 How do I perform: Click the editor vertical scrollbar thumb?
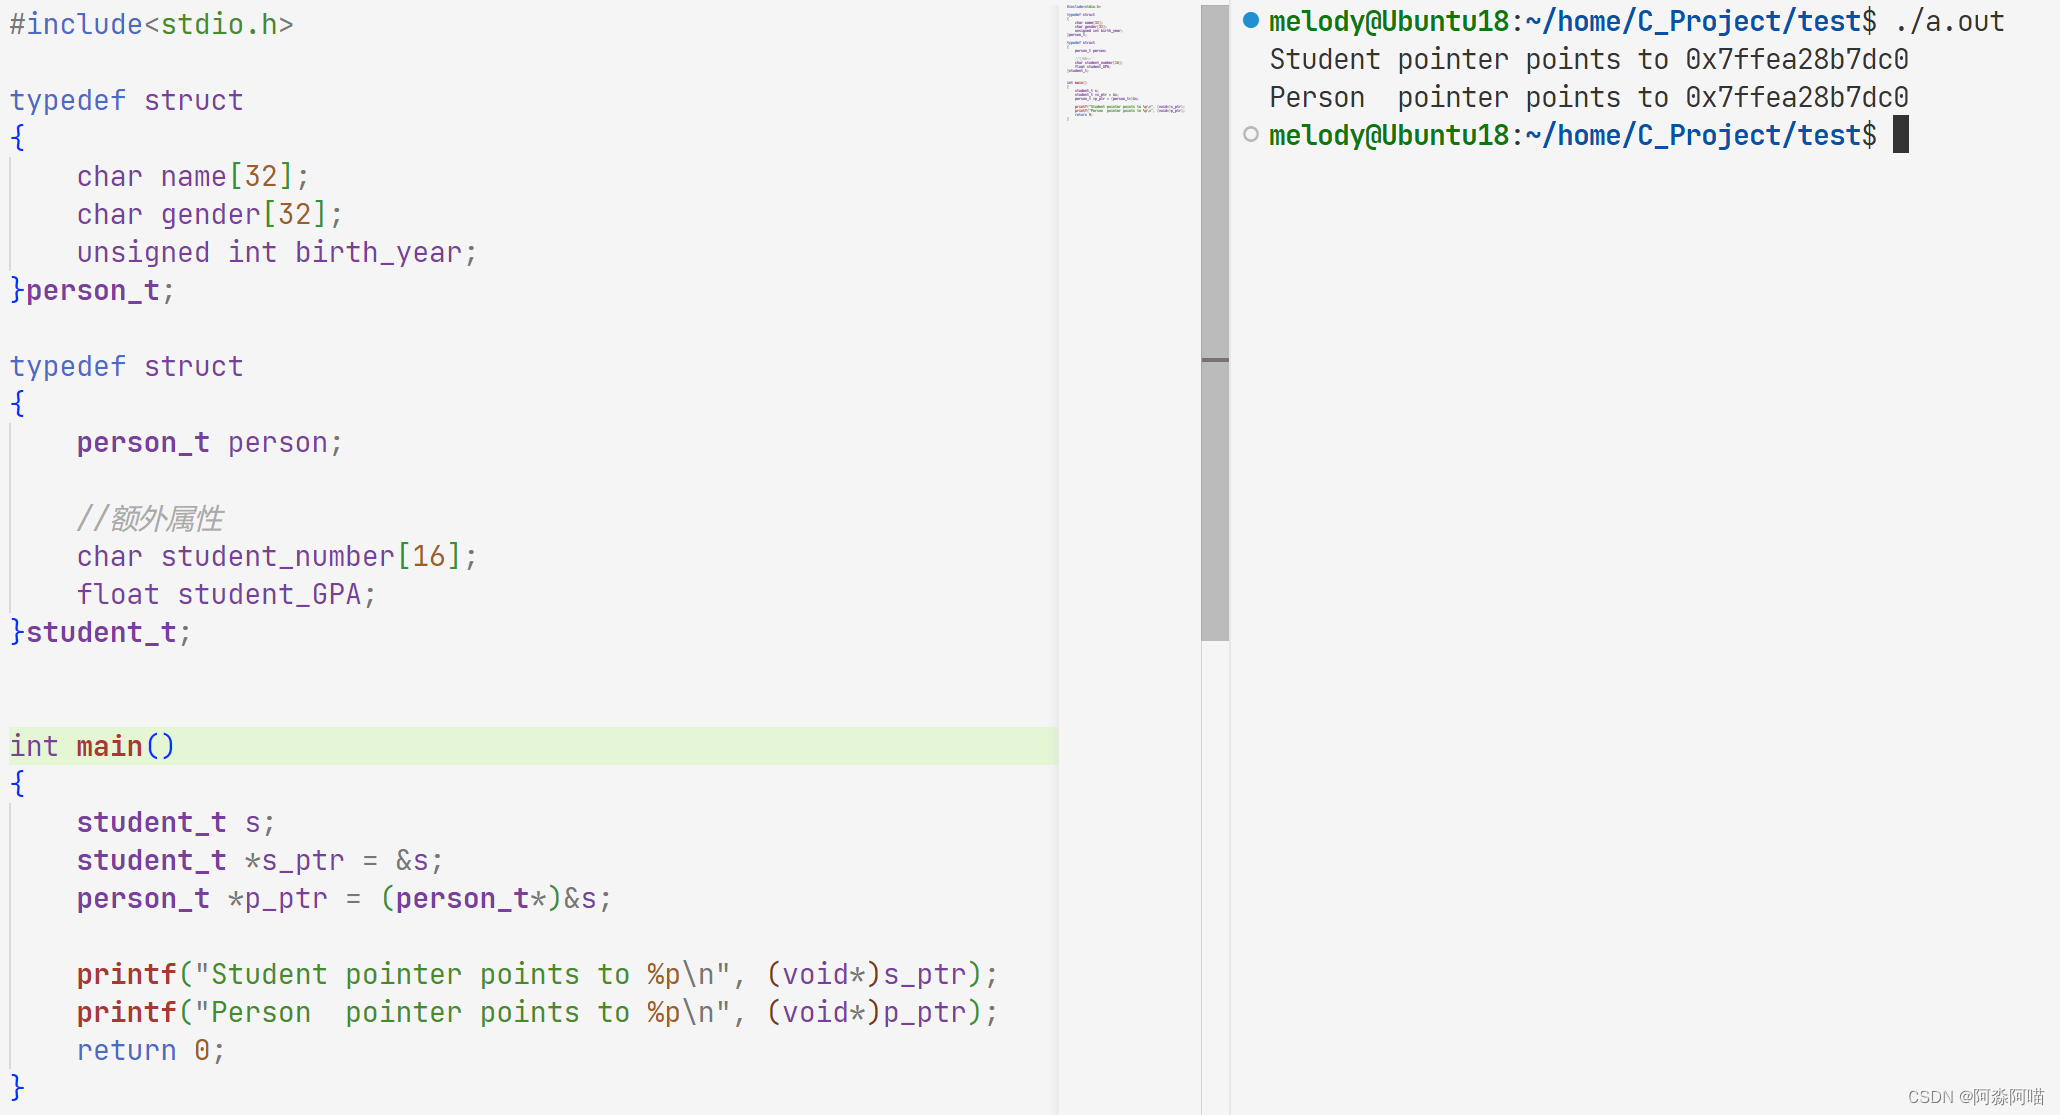pos(1214,200)
